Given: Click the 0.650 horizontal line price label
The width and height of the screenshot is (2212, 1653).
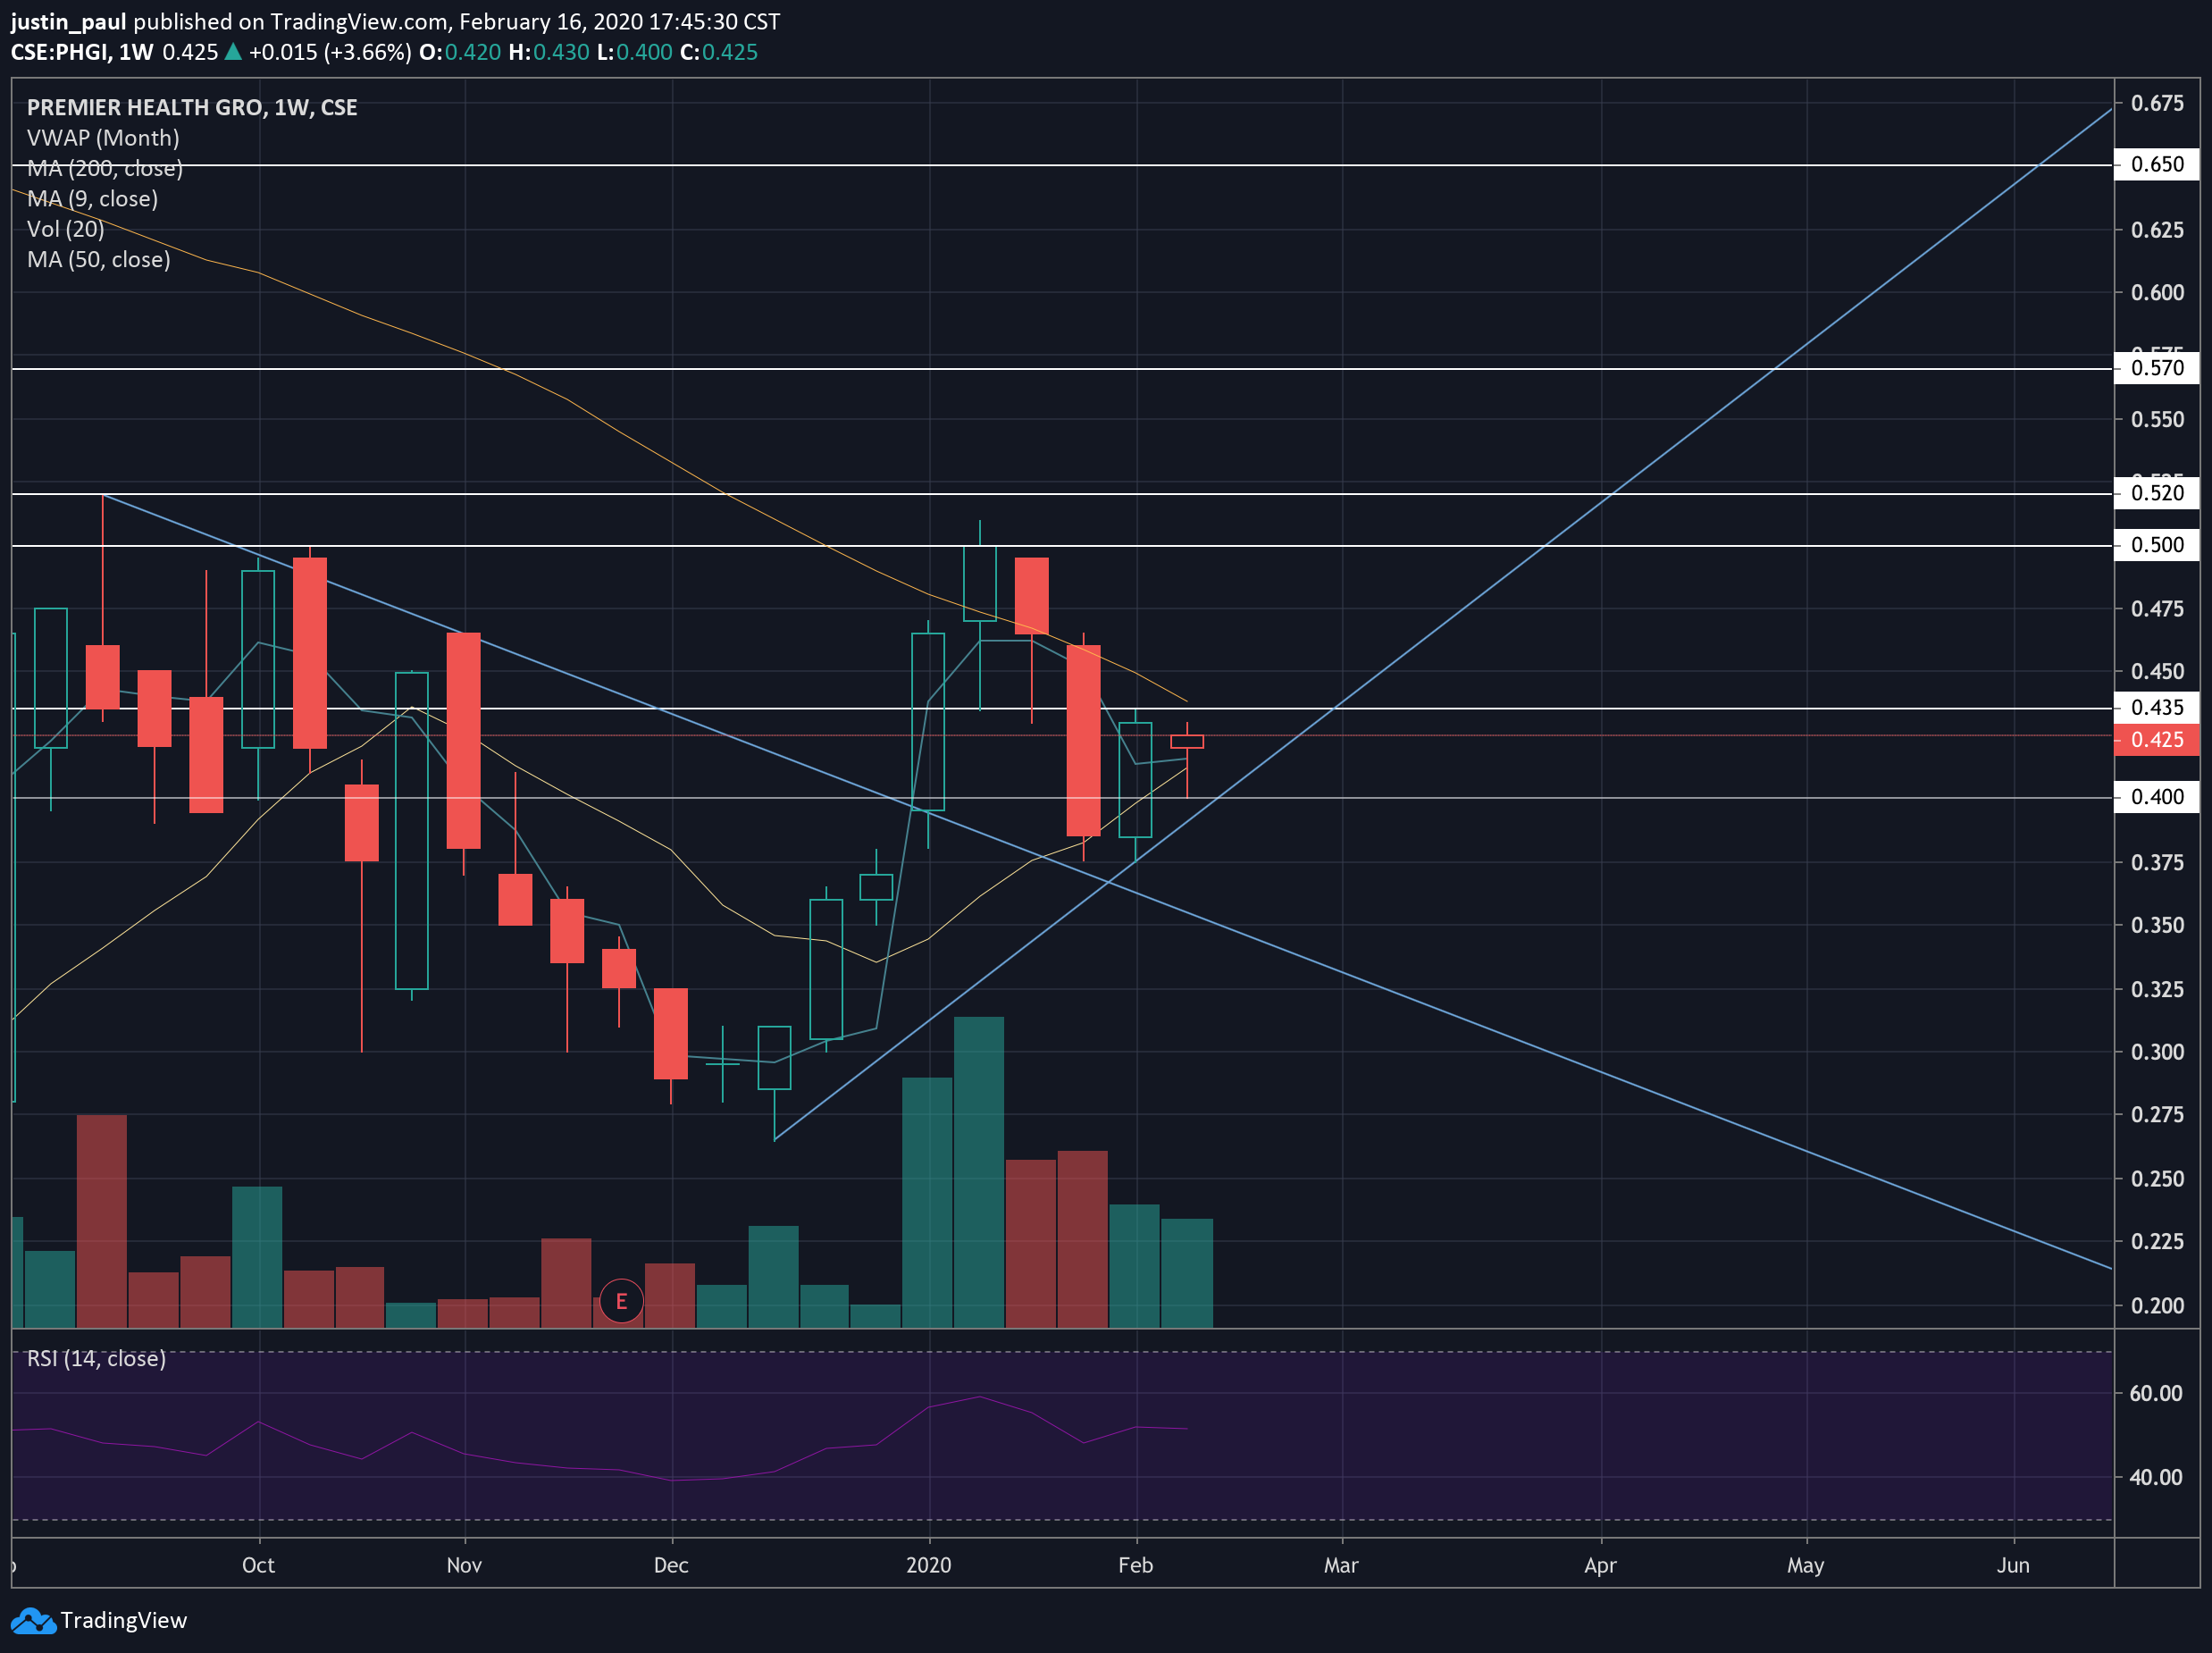Looking at the screenshot, I should [x=2156, y=164].
